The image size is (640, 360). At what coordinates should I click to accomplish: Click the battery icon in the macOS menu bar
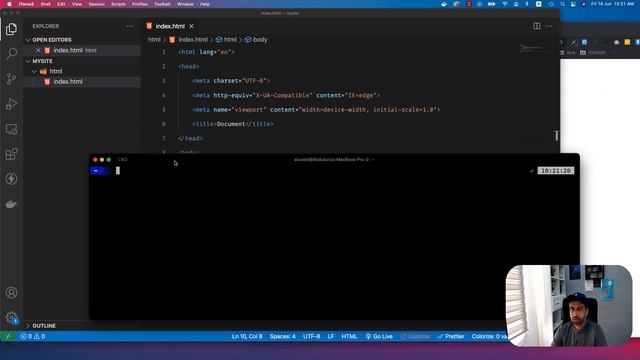click(492, 4)
